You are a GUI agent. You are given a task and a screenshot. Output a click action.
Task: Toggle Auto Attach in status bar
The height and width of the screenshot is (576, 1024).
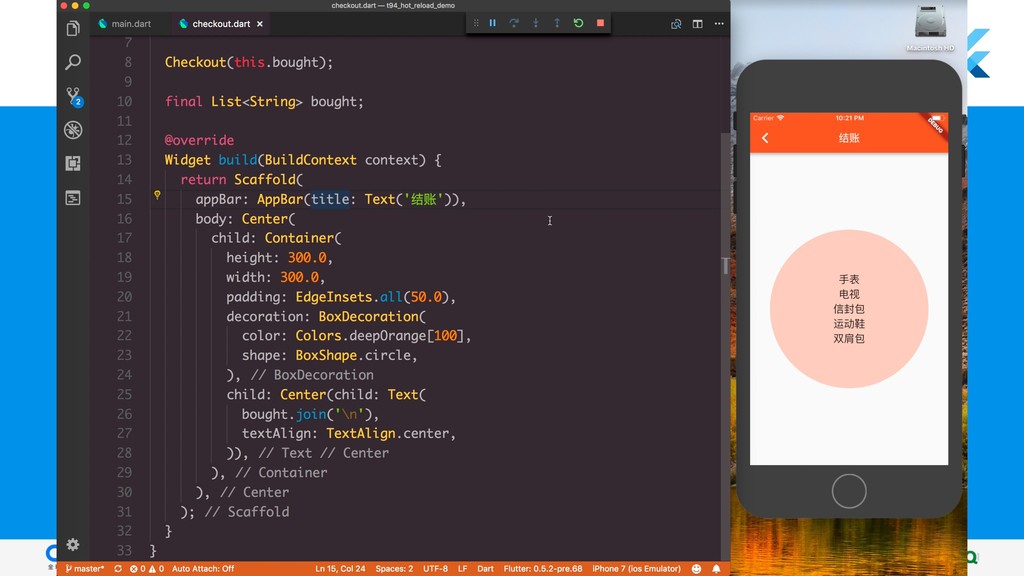click(203, 569)
